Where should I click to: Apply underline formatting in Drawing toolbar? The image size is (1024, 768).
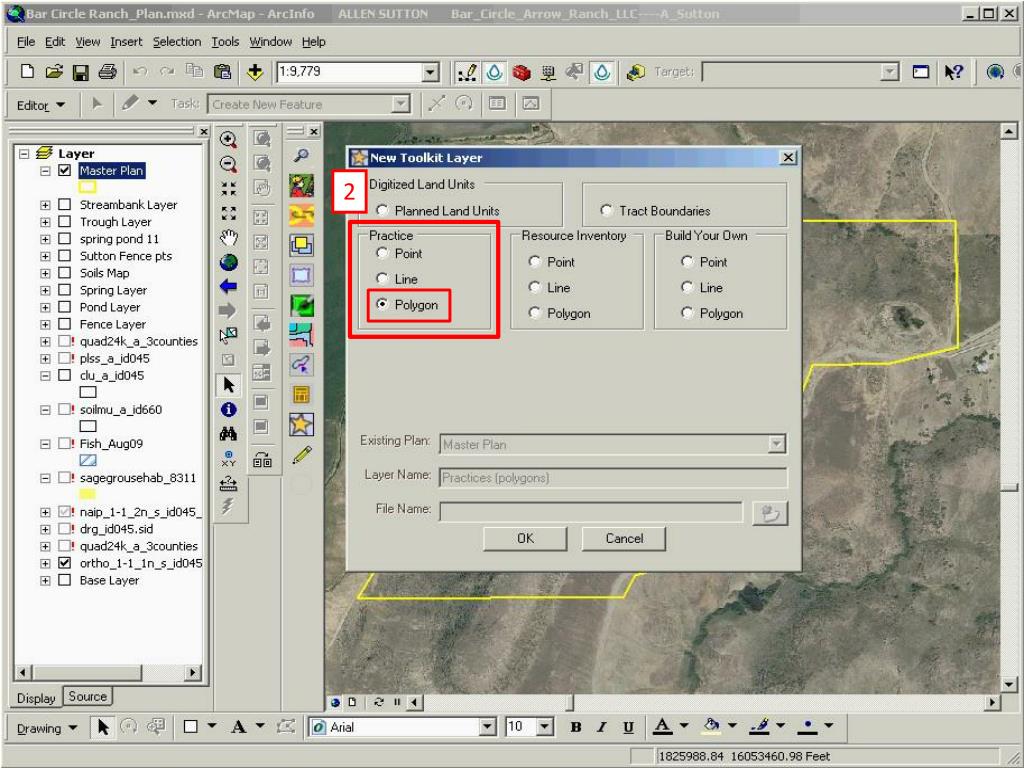tap(628, 727)
